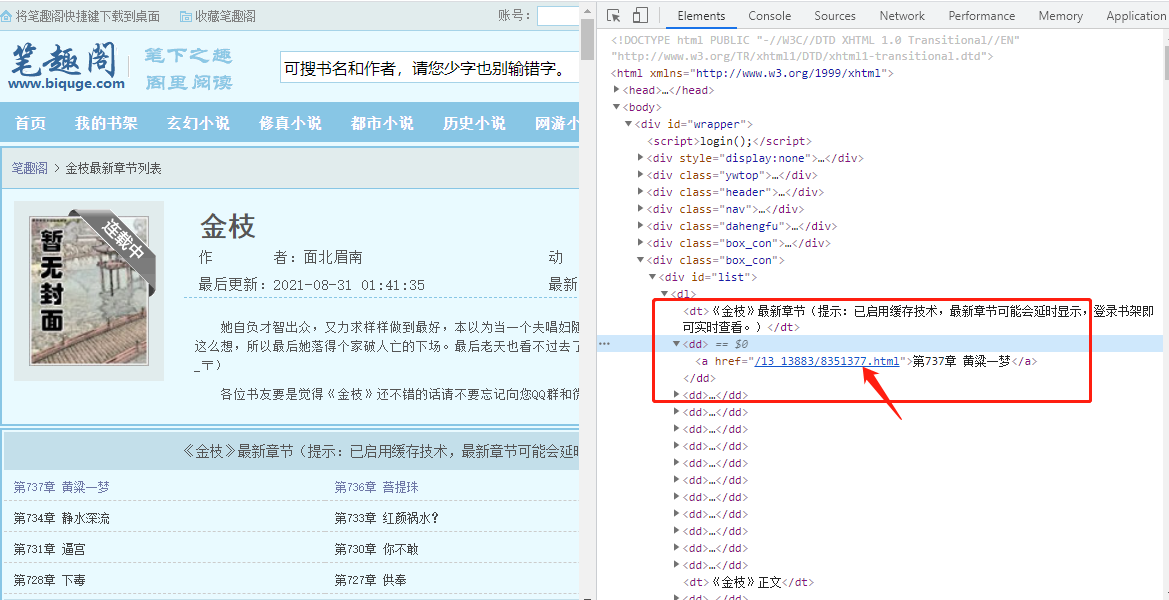1169x600 pixels.
Task: Click the 笔趣阁 site logo
Action: [x=66, y=67]
